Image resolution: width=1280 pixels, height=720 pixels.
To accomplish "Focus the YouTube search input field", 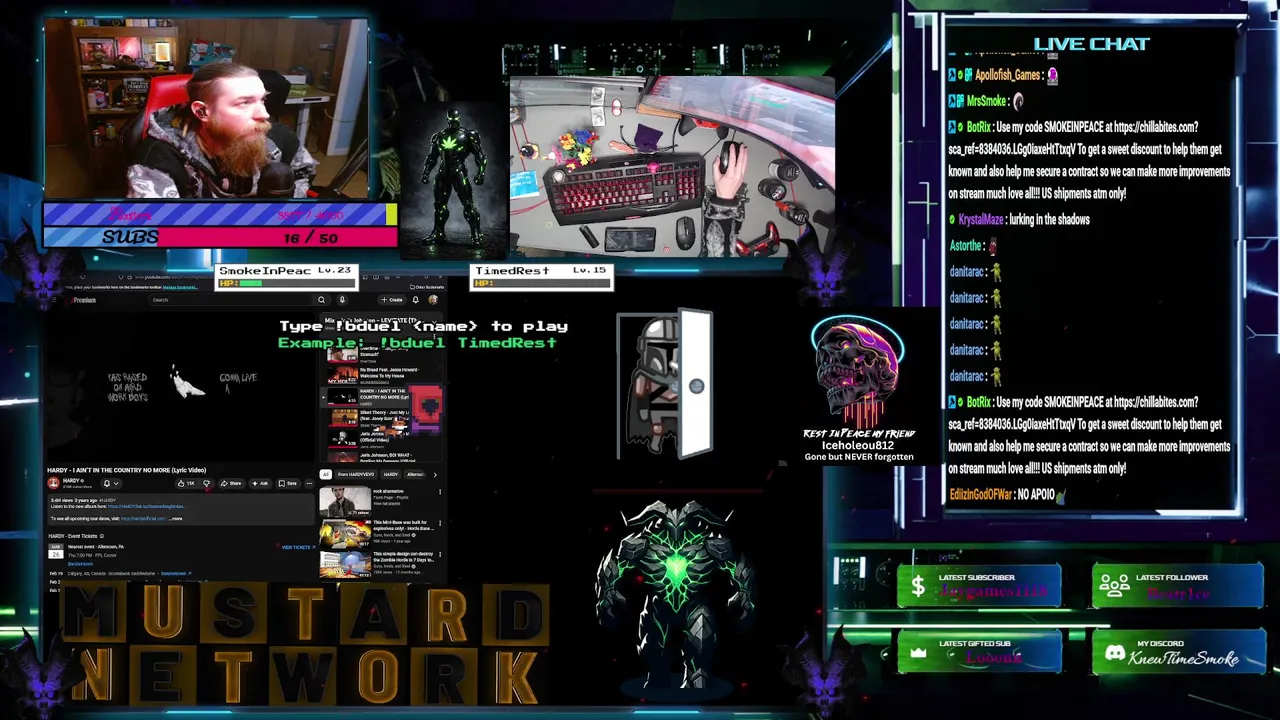I will click(x=232, y=300).
